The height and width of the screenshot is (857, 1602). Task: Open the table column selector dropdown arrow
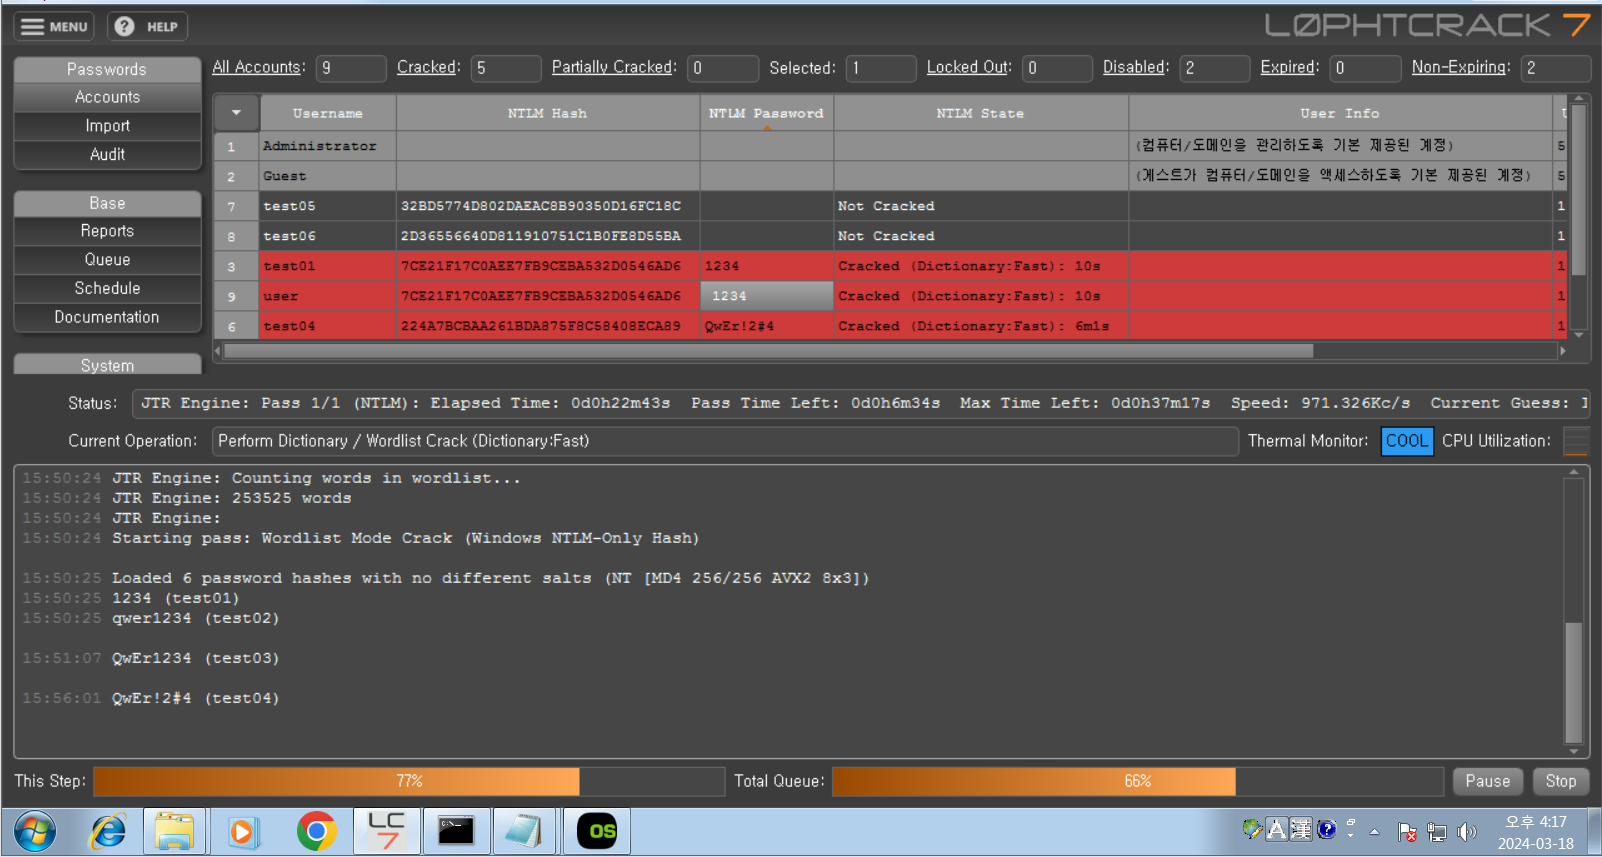(236, 113)
